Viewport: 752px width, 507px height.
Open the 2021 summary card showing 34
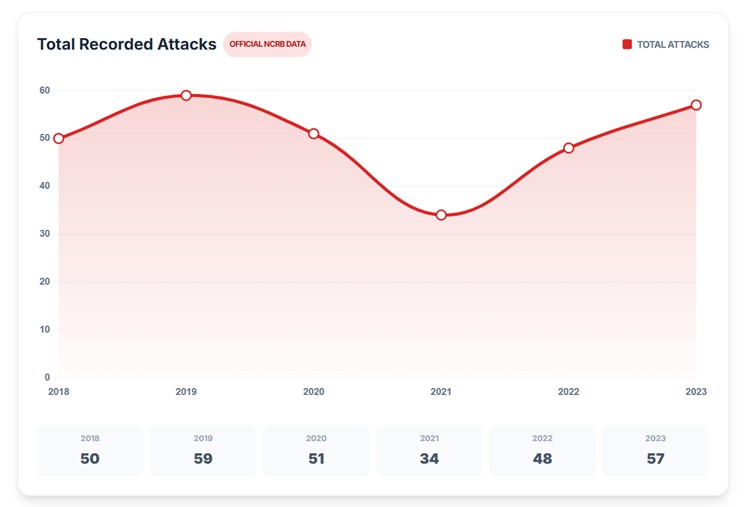click(x=429, y=451)
